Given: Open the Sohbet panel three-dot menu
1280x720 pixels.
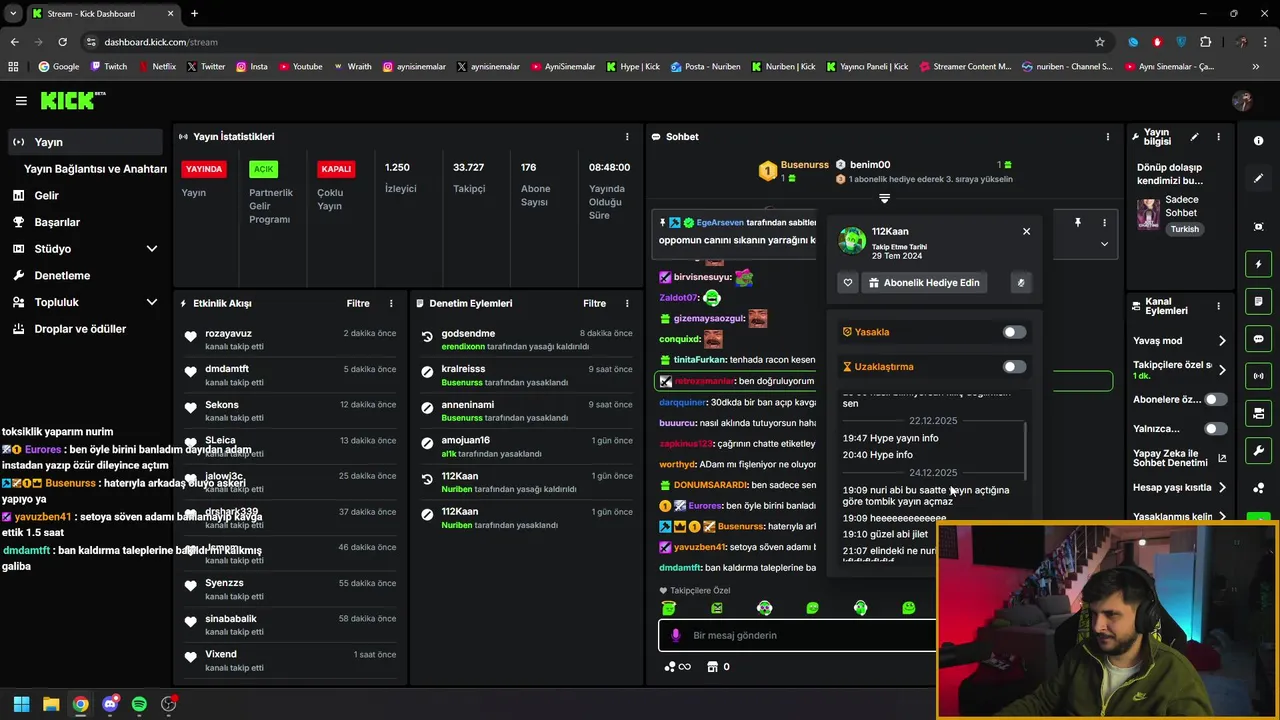Looking at the screenshot, I should [x=1107, y=137].
